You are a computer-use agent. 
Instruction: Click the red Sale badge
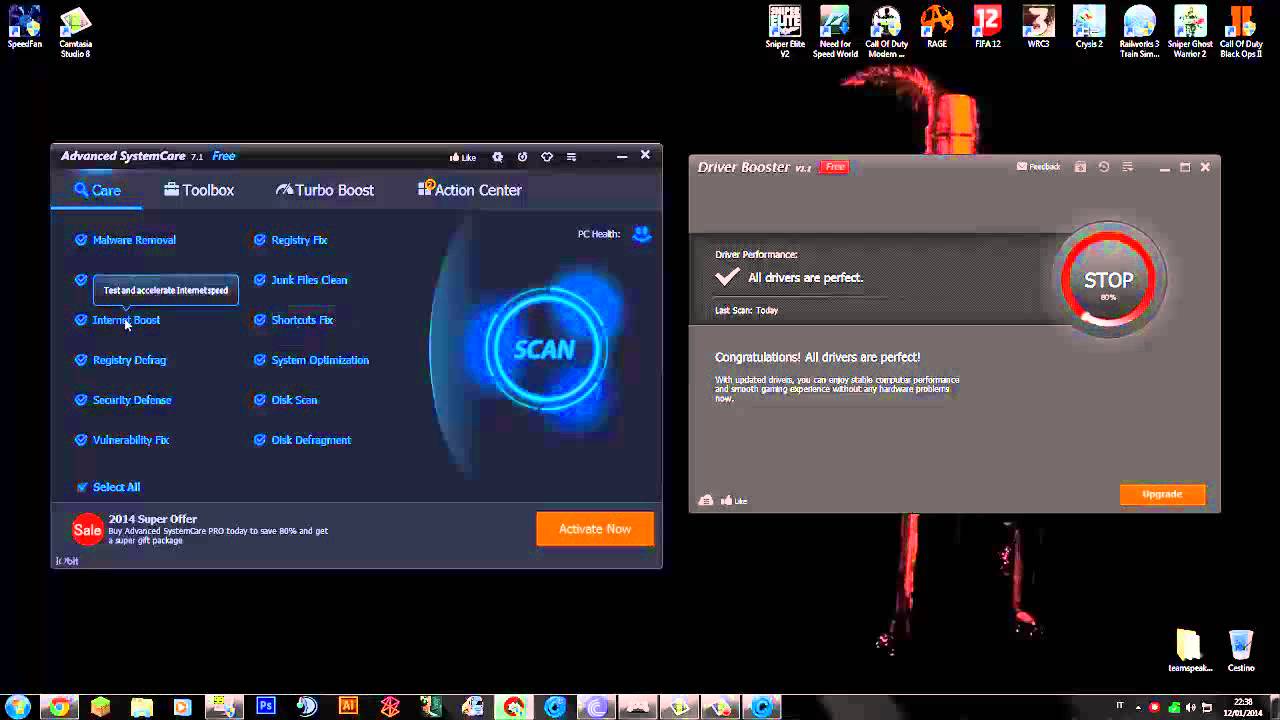click(x=87, y=530)
